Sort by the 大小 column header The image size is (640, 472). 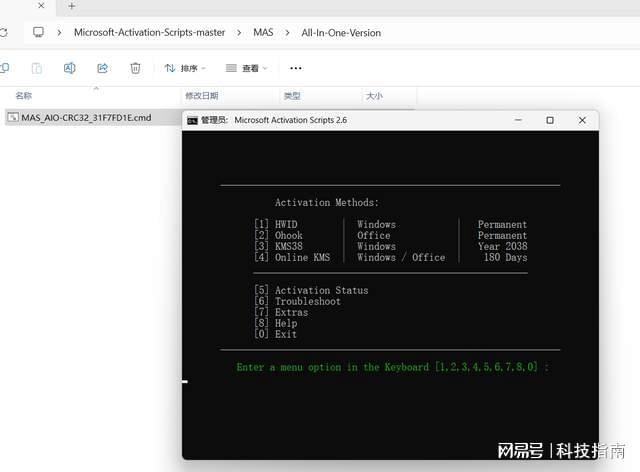pos(374,96)
